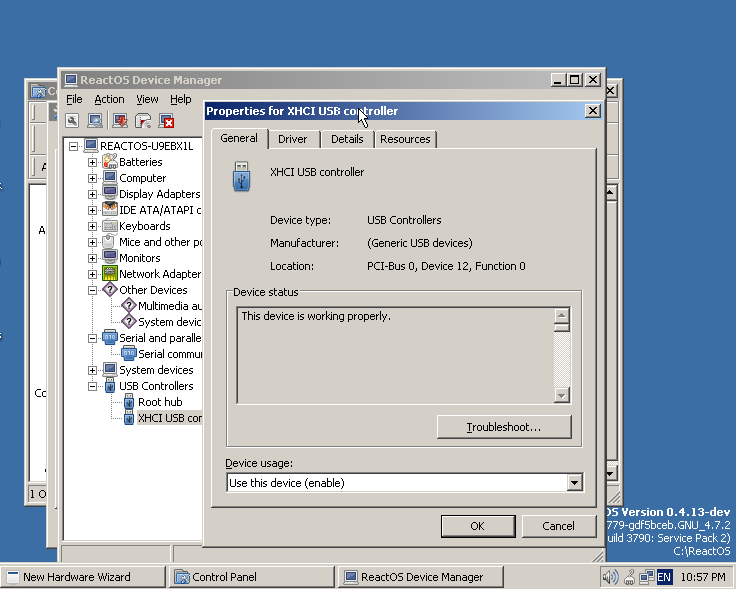This screenshot has height=589, width=736.
Task: Click the USB Controllers category icon
Action: (110, 386)
